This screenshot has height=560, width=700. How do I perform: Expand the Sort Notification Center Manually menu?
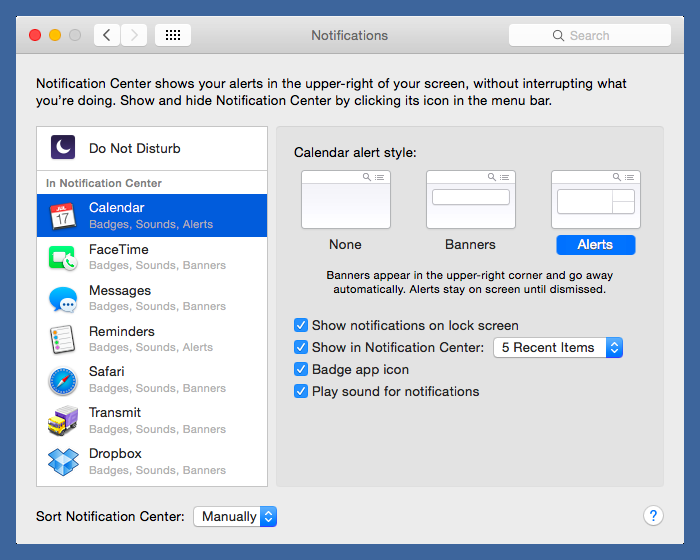[235, 516]
